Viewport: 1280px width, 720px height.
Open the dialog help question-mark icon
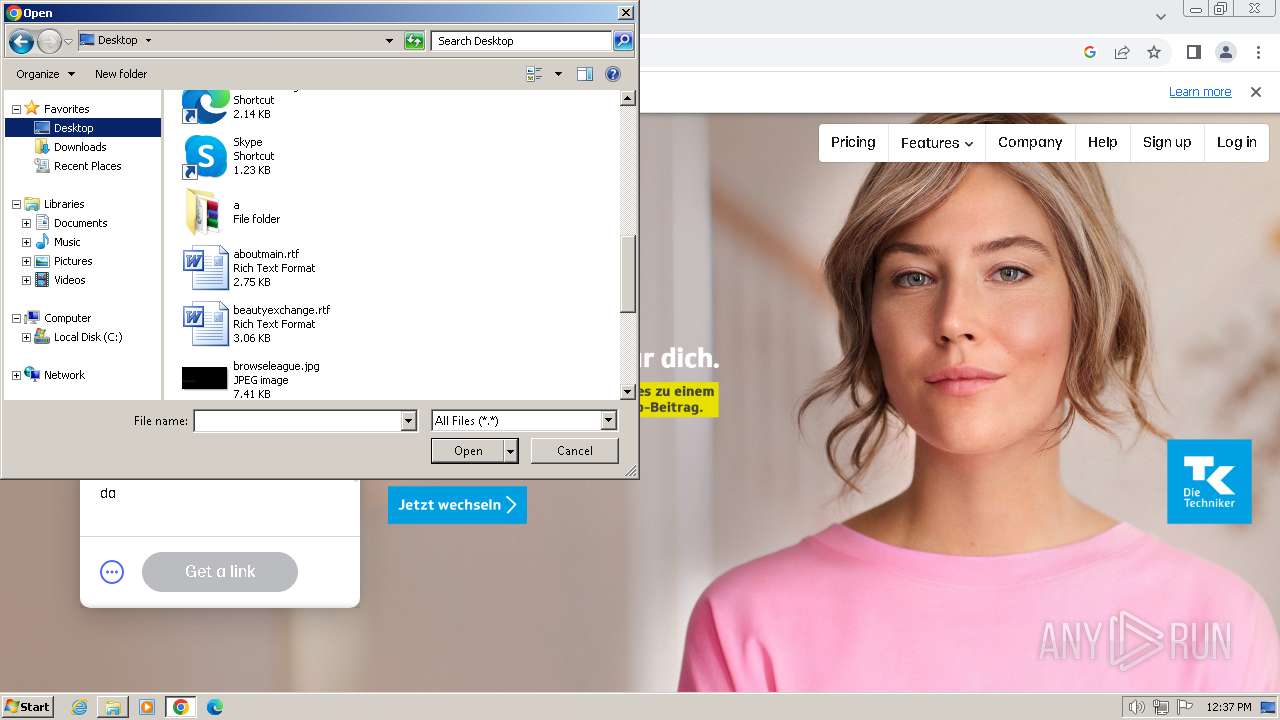[613, 74]
